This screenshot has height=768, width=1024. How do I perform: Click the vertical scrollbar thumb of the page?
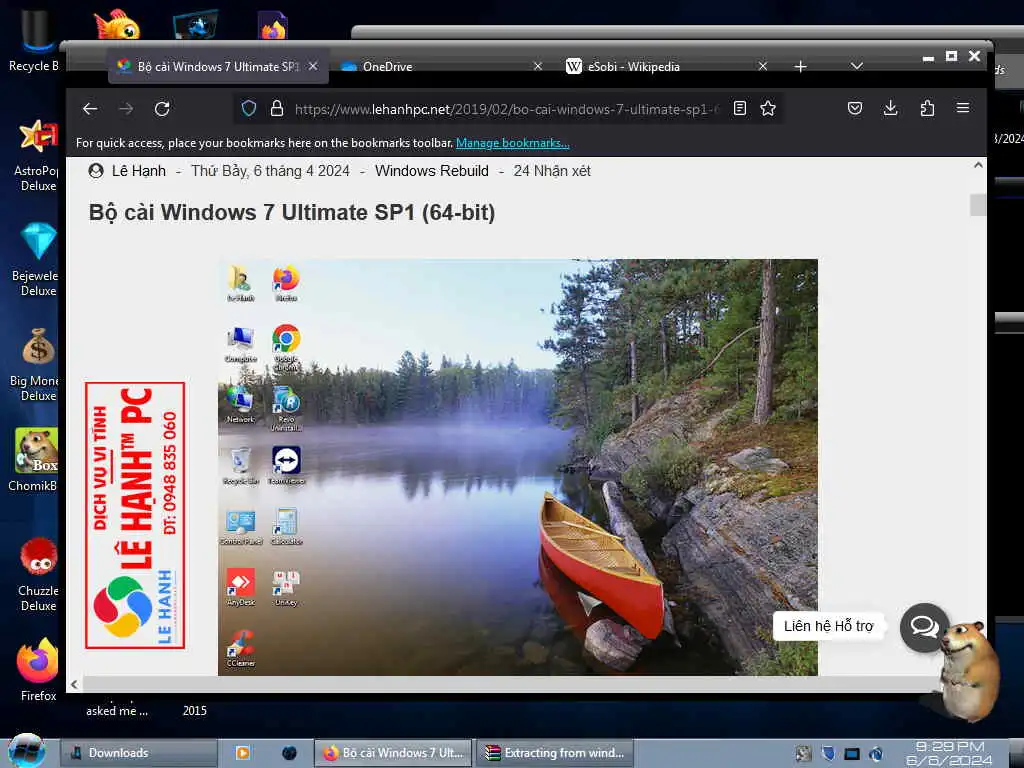tap(978, 204)
